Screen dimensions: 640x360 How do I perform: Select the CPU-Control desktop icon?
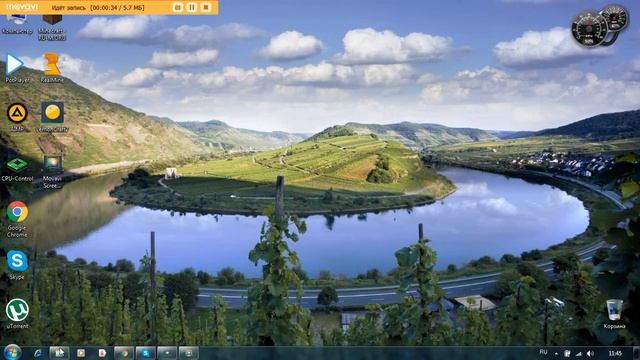(17, 169)
